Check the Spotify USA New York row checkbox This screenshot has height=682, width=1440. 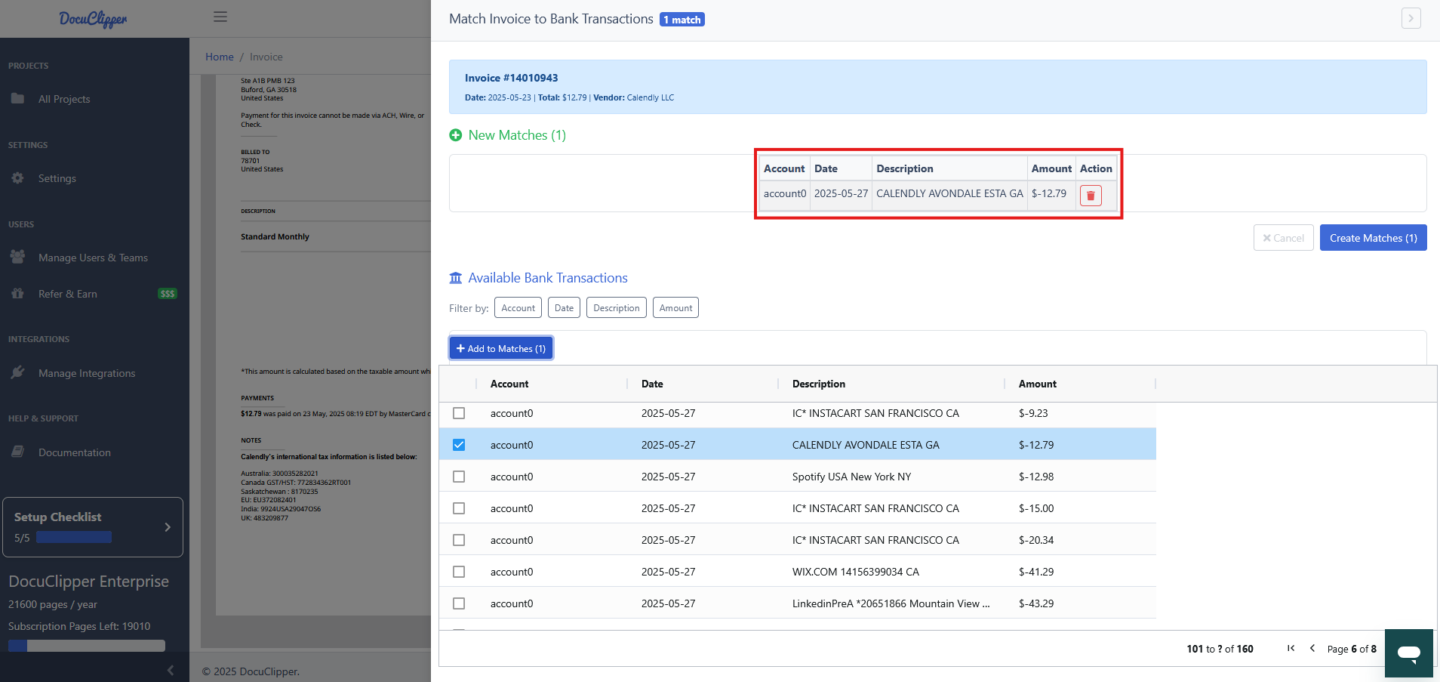(x=459, y=477)
